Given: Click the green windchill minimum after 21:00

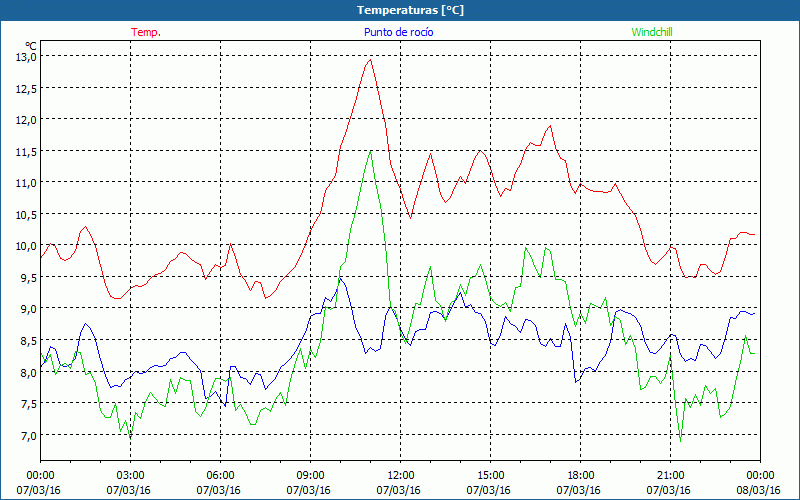Looking at the screenshot, I should pos(680,441).
